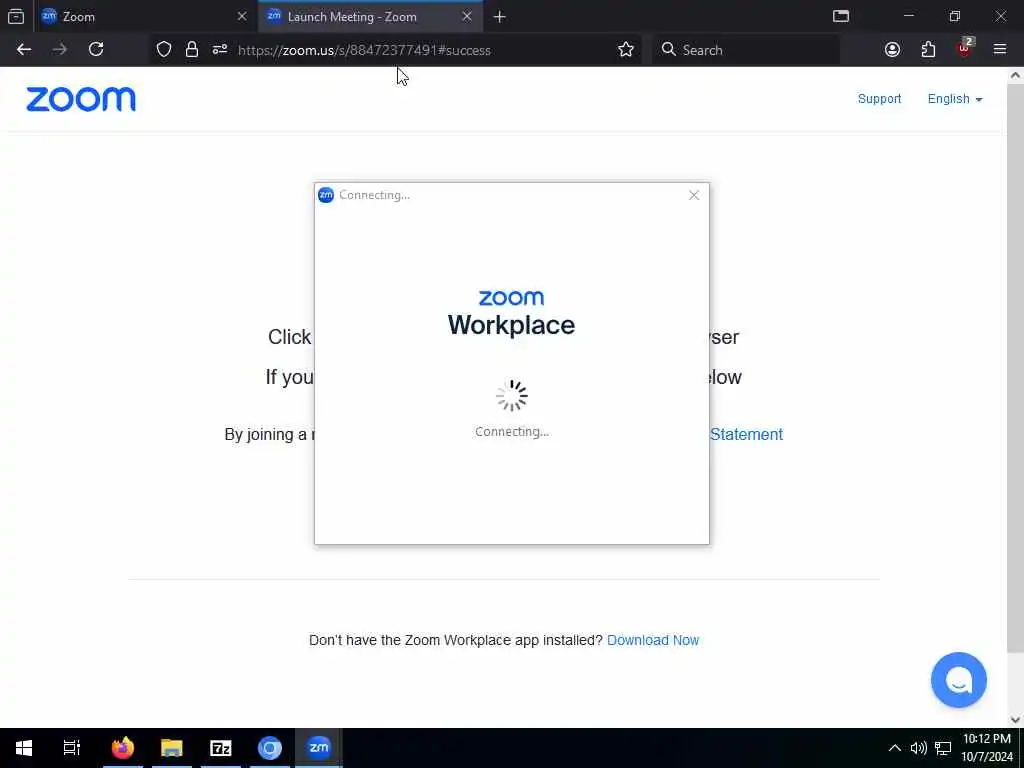This screenshot has width=1024, height=768.
Task: Open site permissions icon in address bar
Action: pyautogui.click(x=220, y=50)
